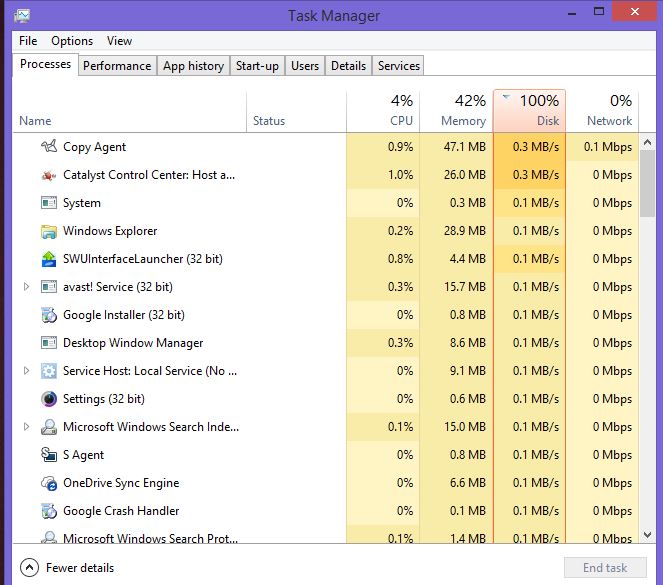Click the Settings (32 bit) camera icon

pyautogui.click(x=49, y=399)
